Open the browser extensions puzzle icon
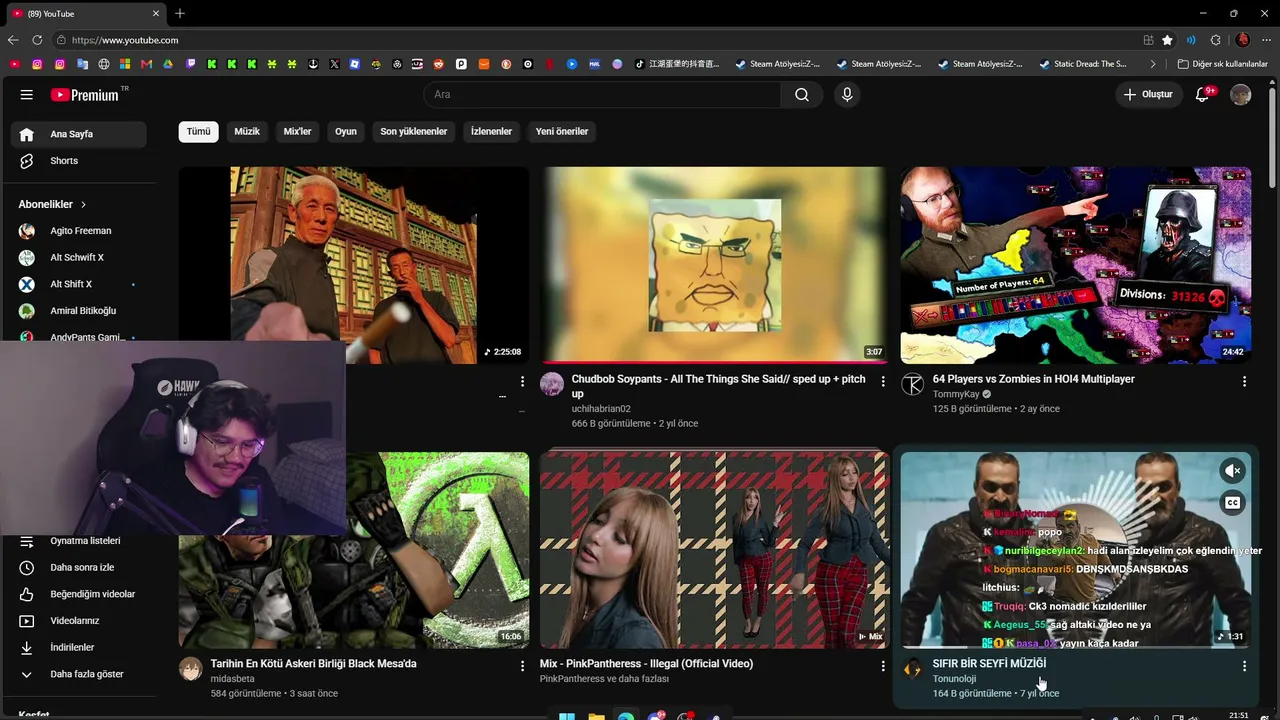Image resolution: width=1280 pixels, height=720 pixels. point(1216,40)
